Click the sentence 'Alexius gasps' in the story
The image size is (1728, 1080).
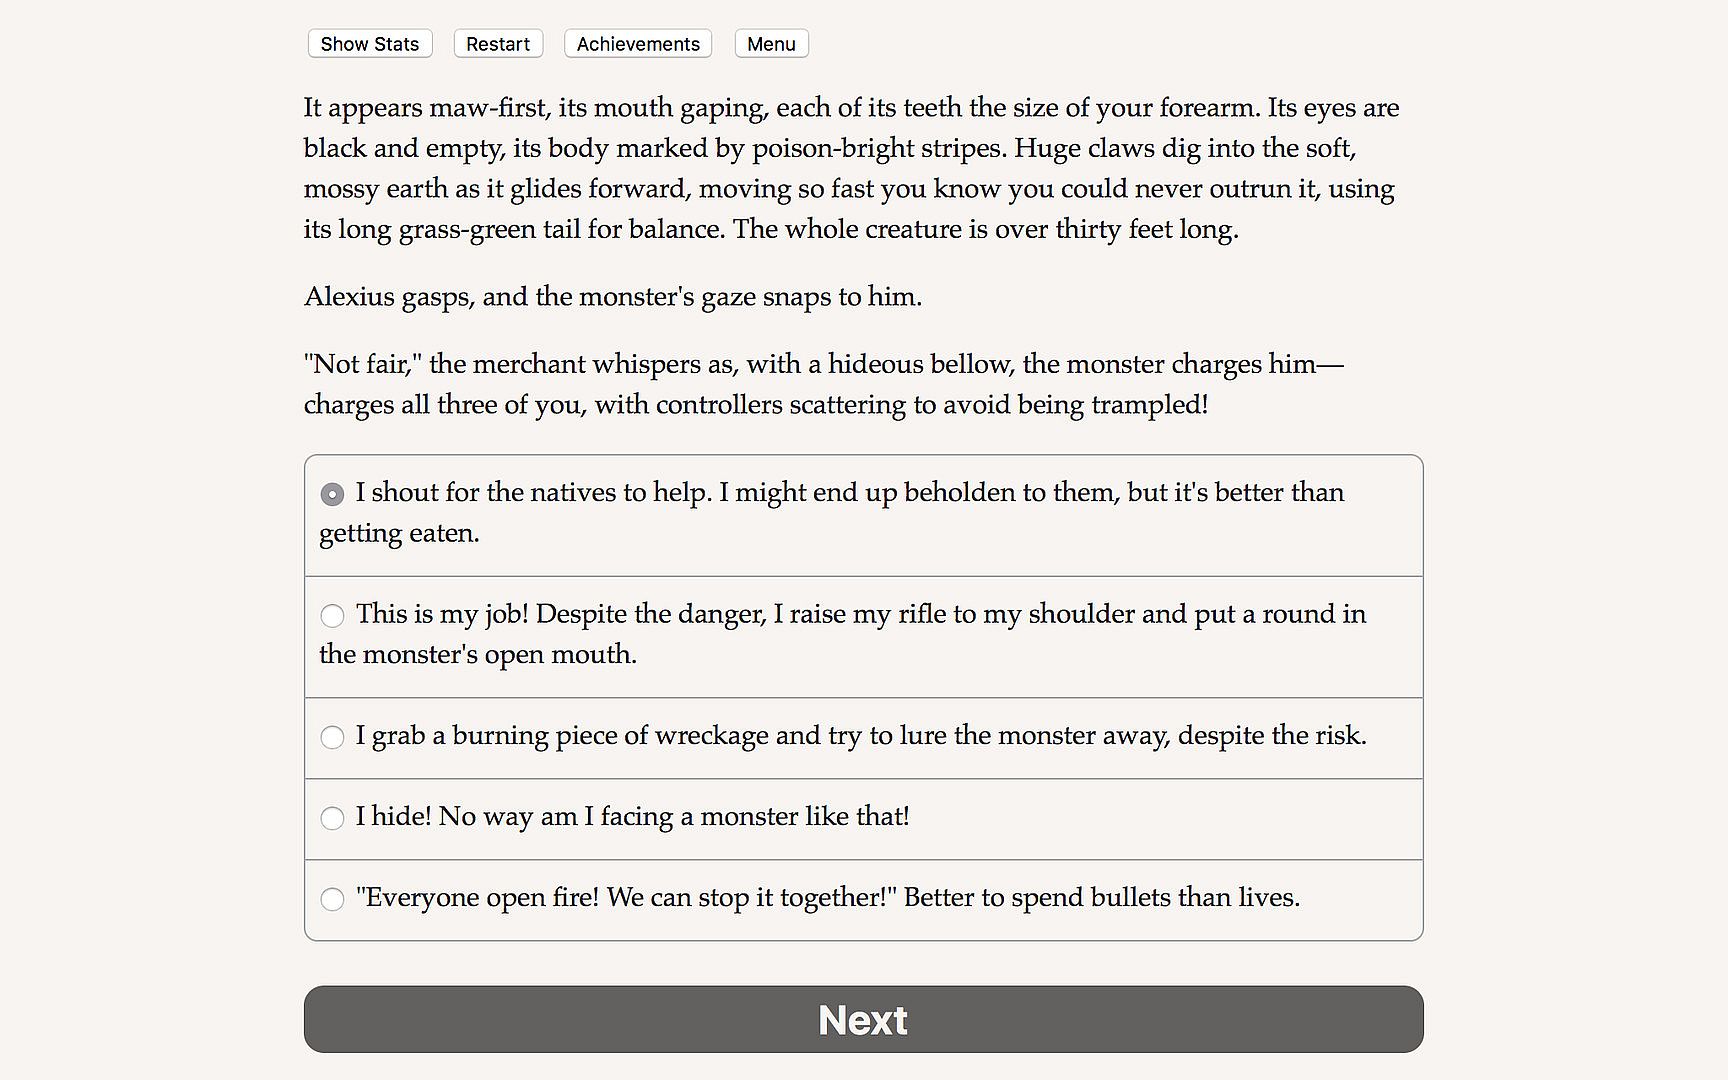coord(612,297)
